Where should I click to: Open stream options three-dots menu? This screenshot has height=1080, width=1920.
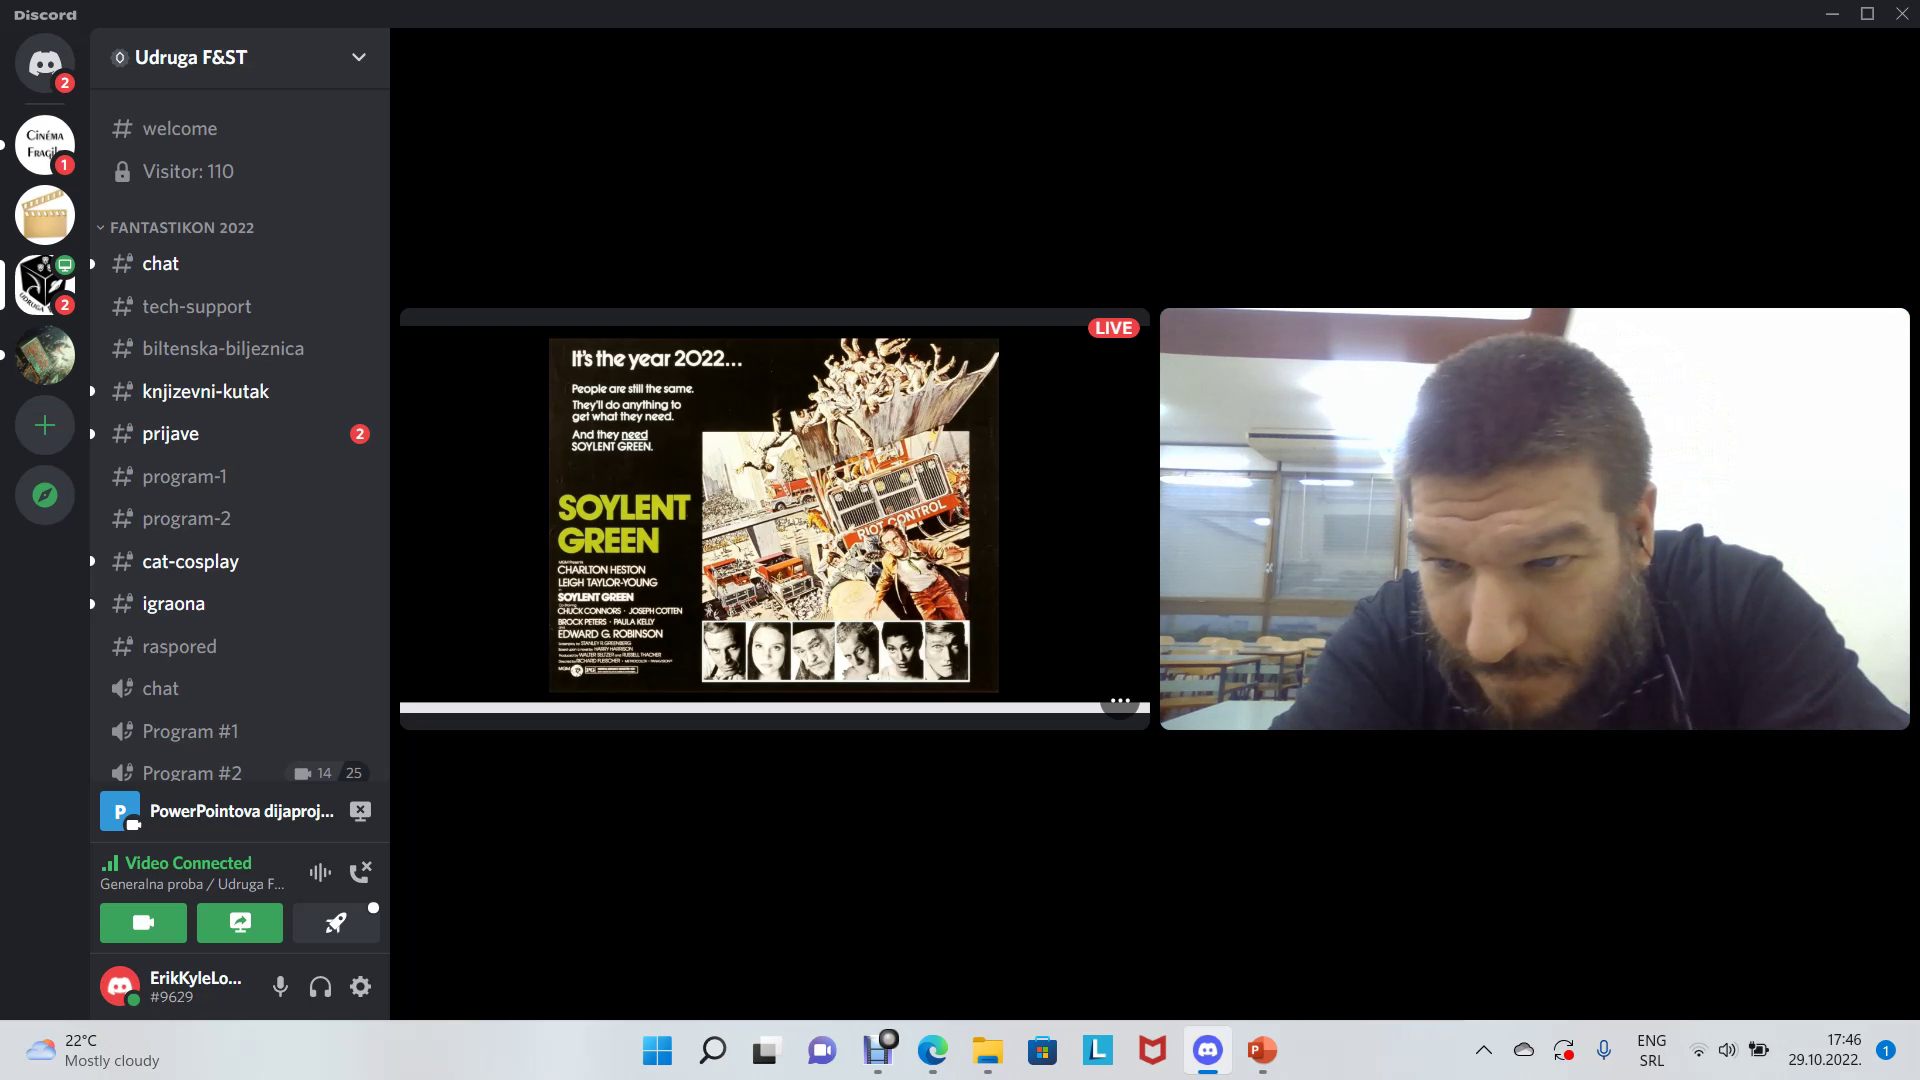[1120, 701]
